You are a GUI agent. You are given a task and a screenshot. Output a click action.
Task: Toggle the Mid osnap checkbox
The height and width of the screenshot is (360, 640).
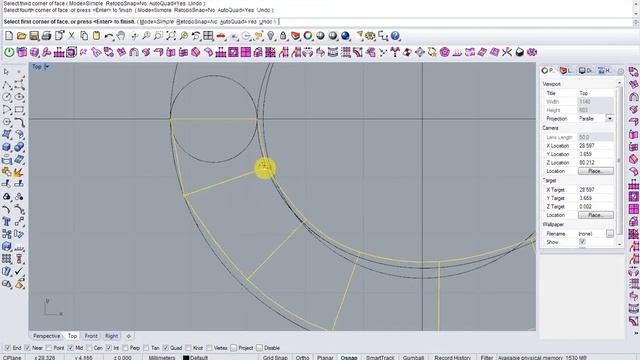pyautogui.click(x=71, y=348)
